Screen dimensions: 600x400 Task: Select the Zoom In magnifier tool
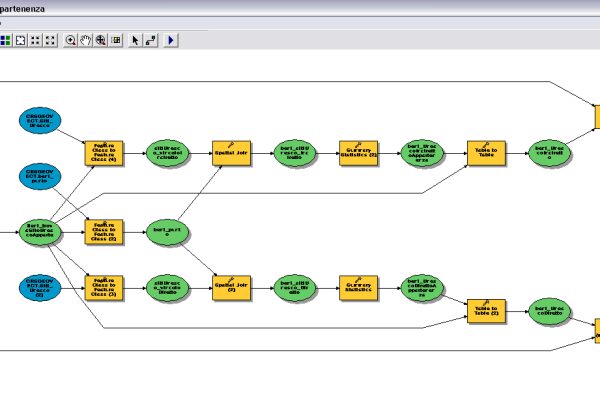(70, 40)
